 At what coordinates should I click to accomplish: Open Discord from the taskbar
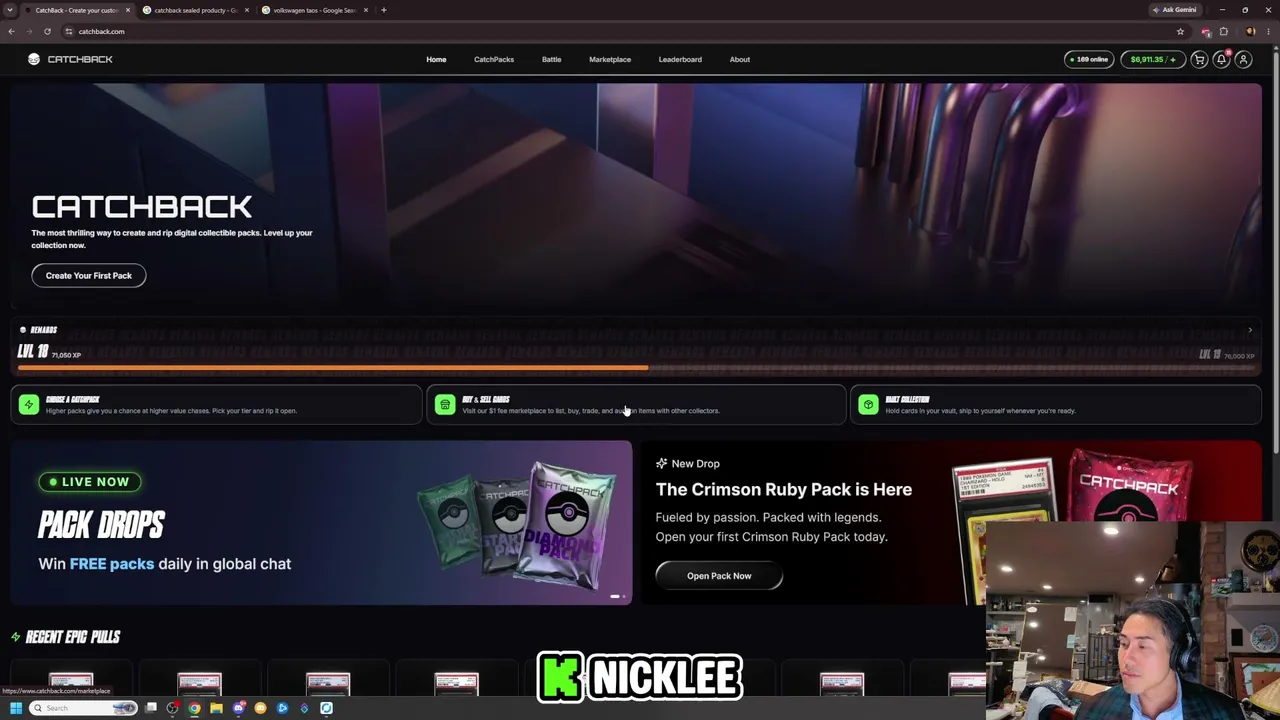(238, 708)
